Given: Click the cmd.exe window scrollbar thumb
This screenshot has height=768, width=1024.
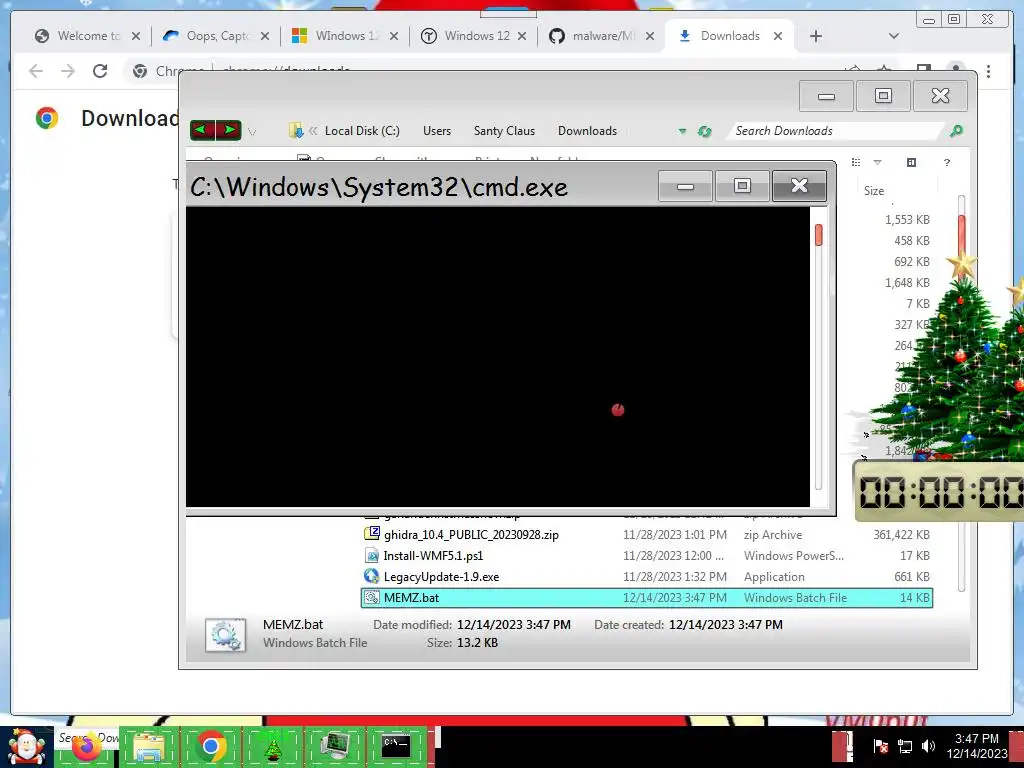Looking at the screenshot, I should pos(818,235).
